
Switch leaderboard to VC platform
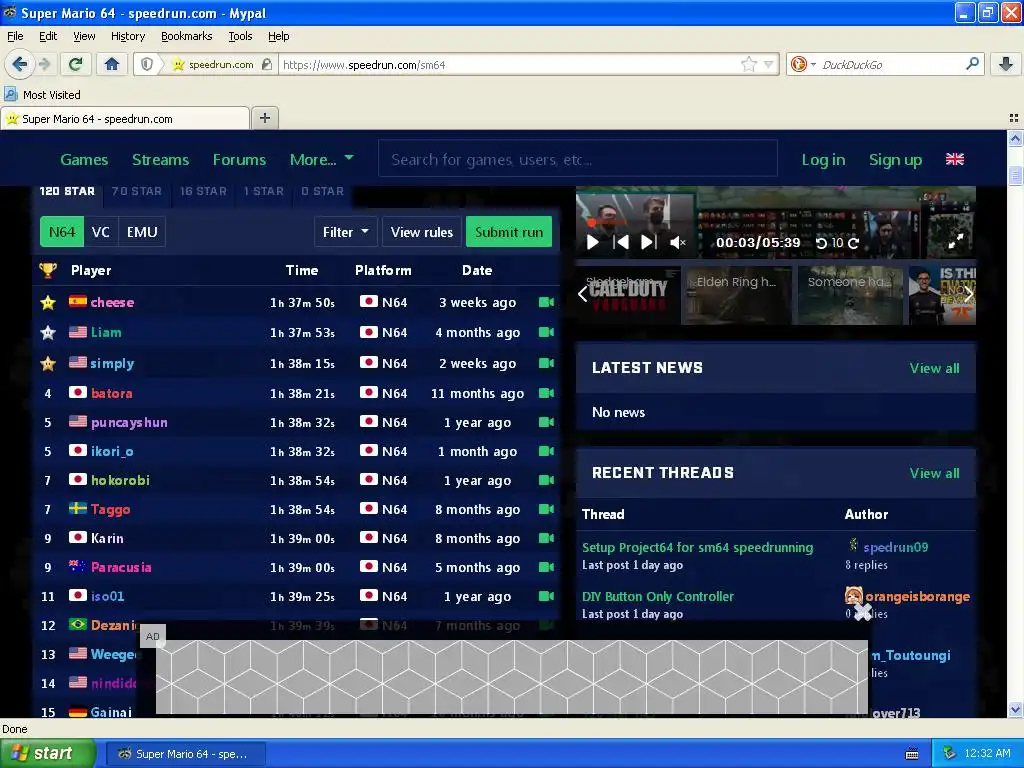pos(101,232)
